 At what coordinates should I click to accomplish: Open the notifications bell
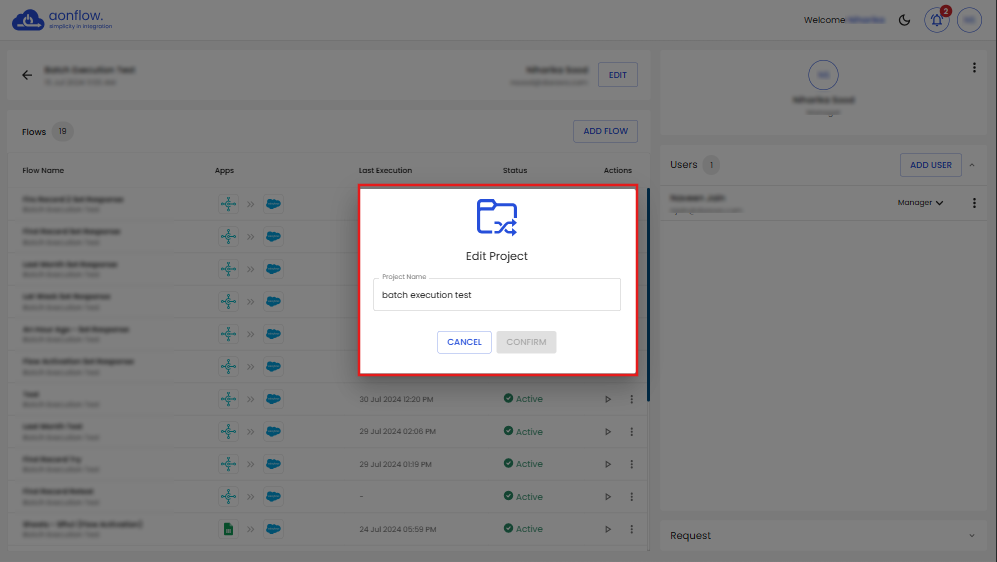936,20
